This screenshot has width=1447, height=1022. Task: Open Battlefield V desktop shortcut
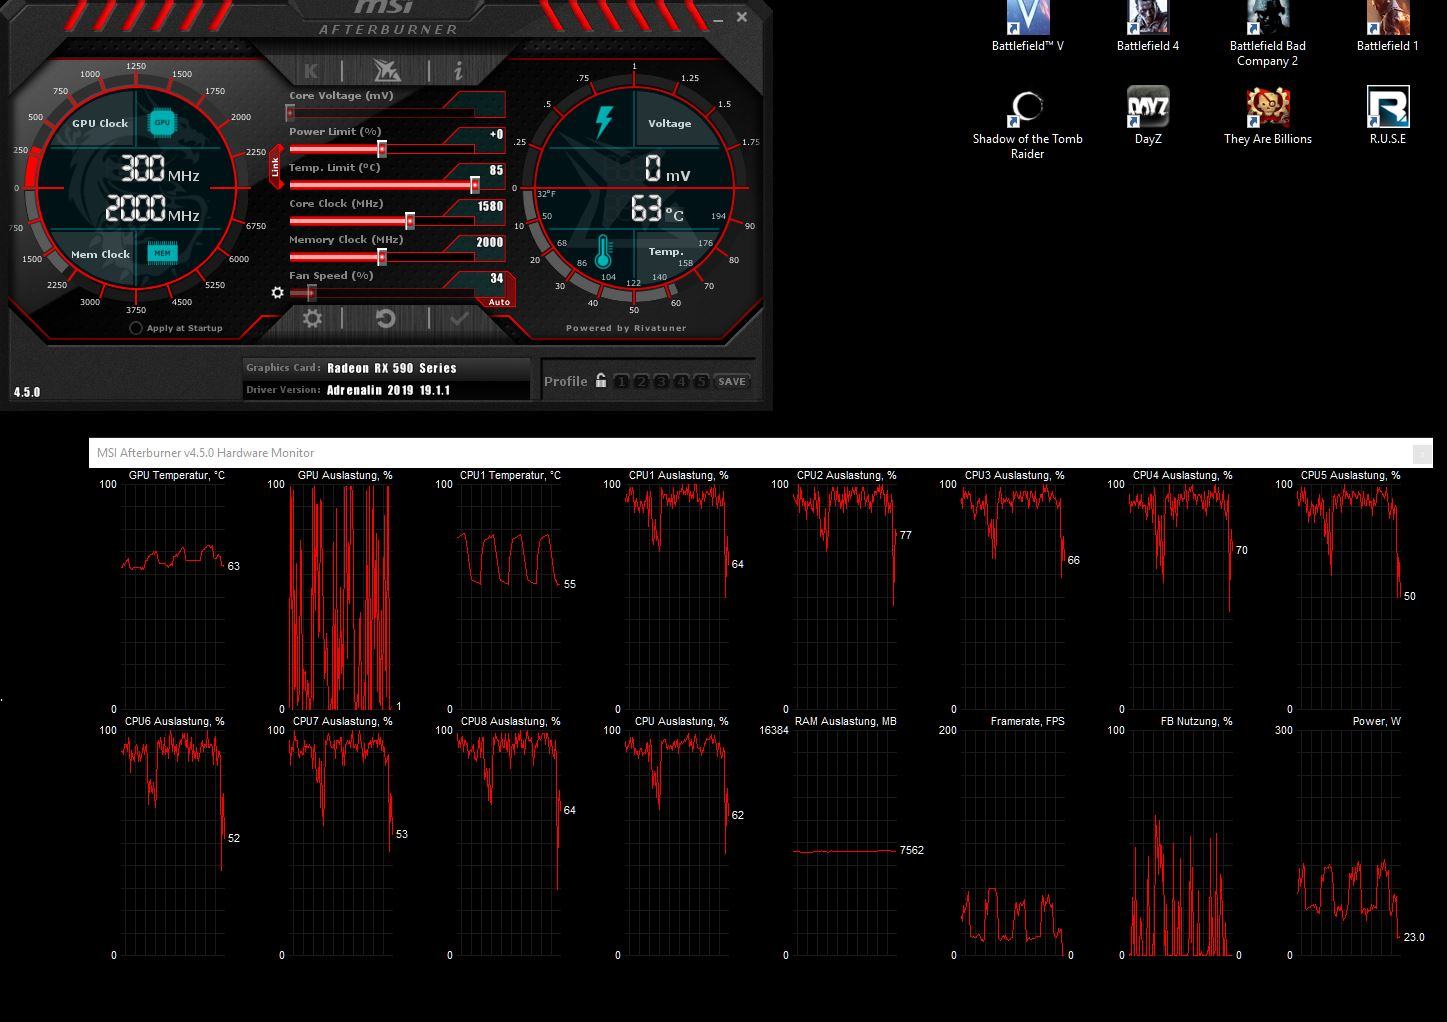pos(1027,27)
